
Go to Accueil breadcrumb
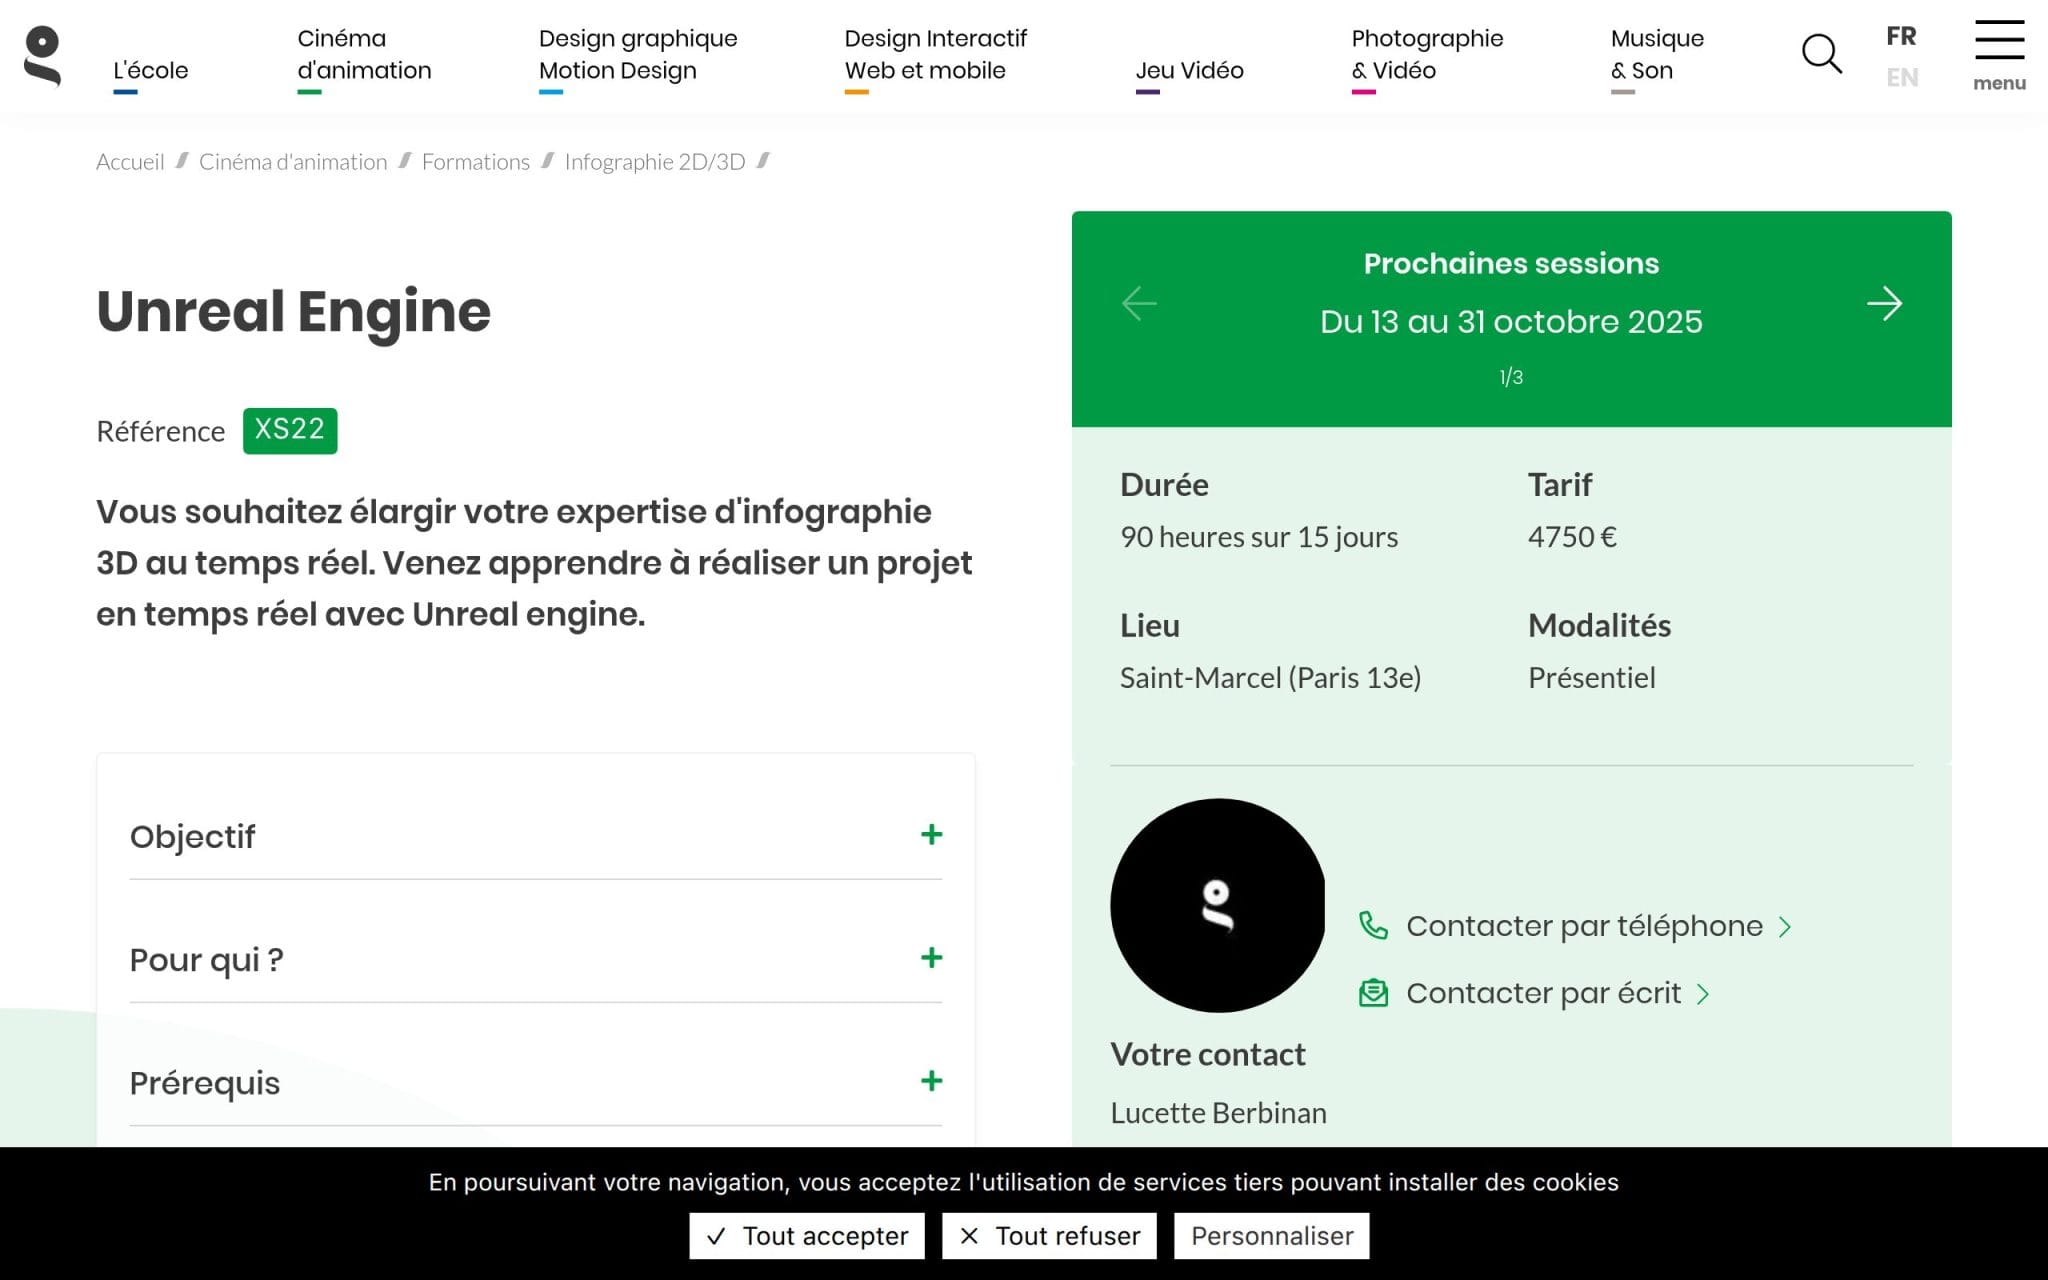[x=130, y=162]
